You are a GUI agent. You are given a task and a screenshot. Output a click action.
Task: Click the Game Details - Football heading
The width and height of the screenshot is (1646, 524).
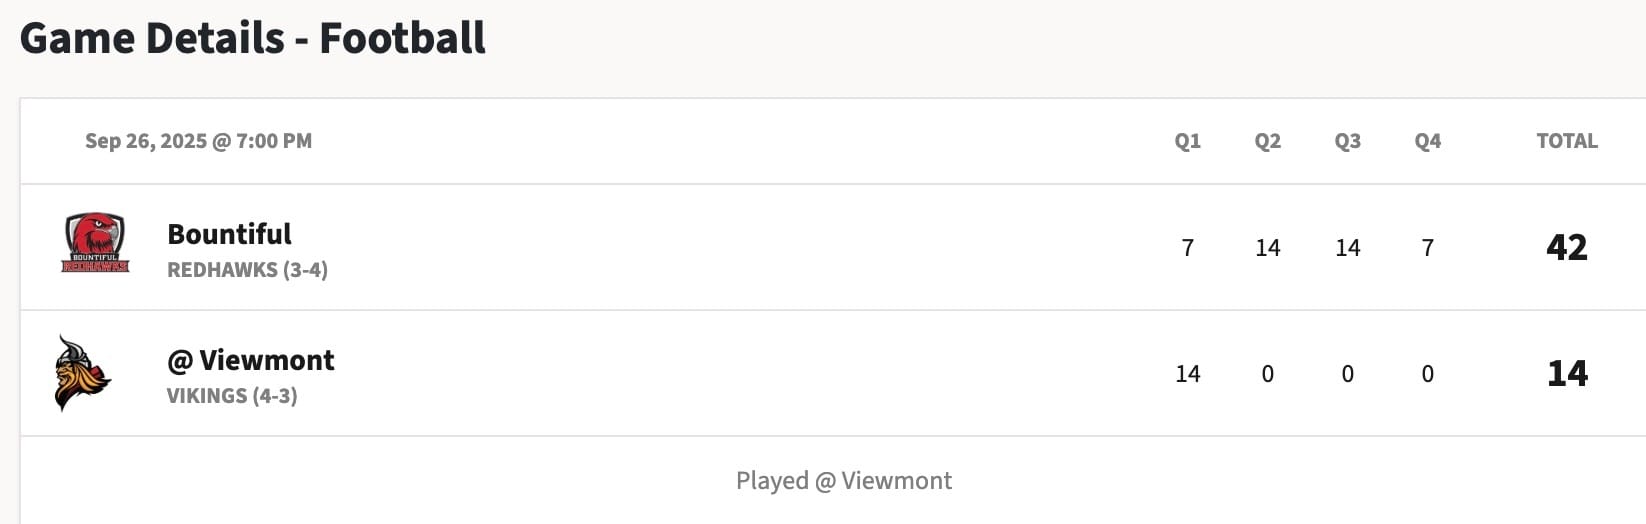pyautogui.click(x=253, y=38)
